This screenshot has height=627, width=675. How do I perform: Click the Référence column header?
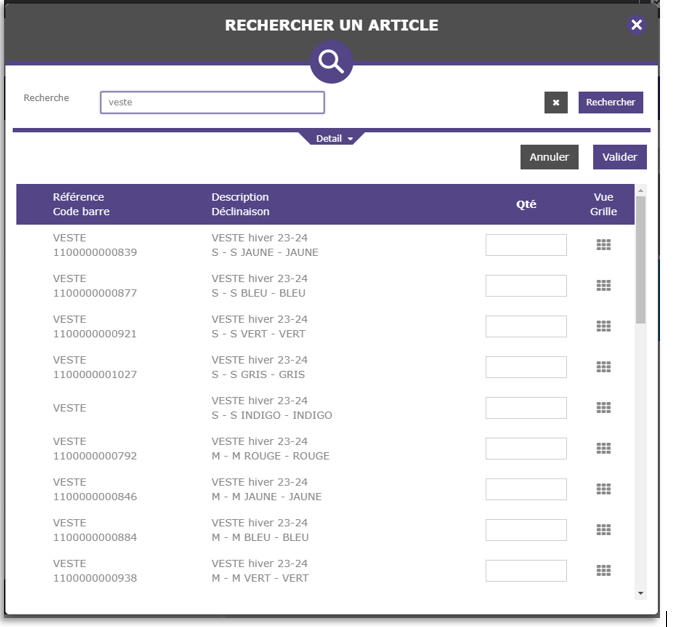[x=78, y=197]
